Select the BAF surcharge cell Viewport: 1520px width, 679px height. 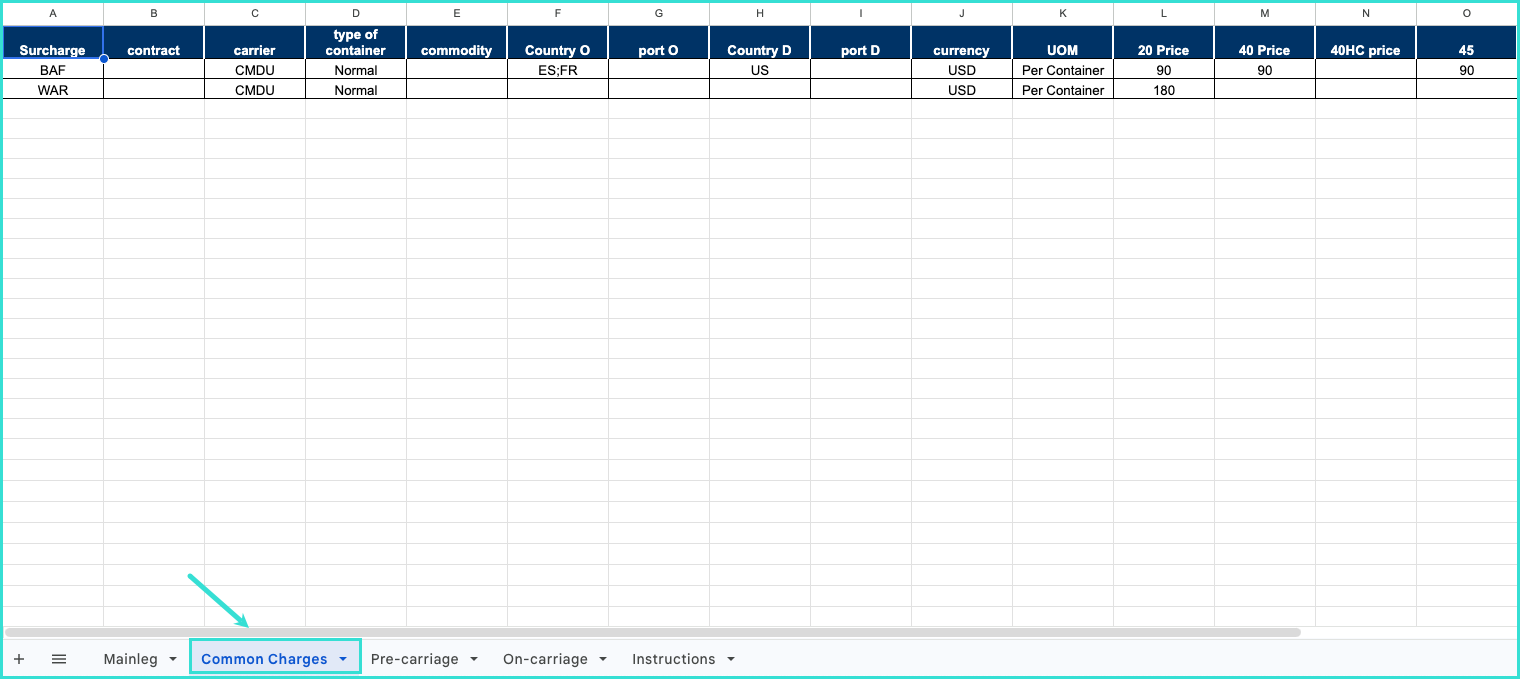[53, 70]
